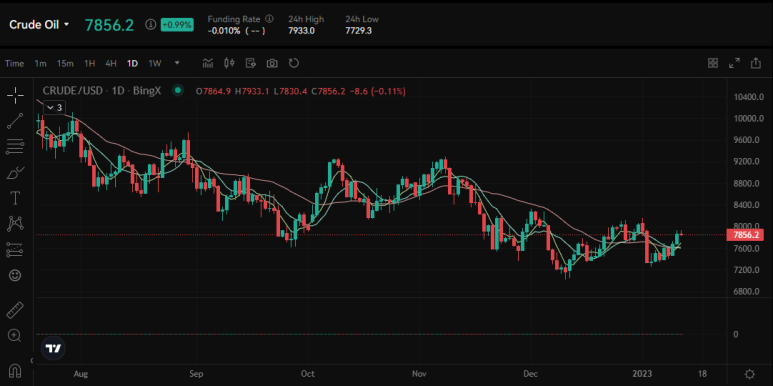Click the Funding Rate info icon

(x=269, y=19)
